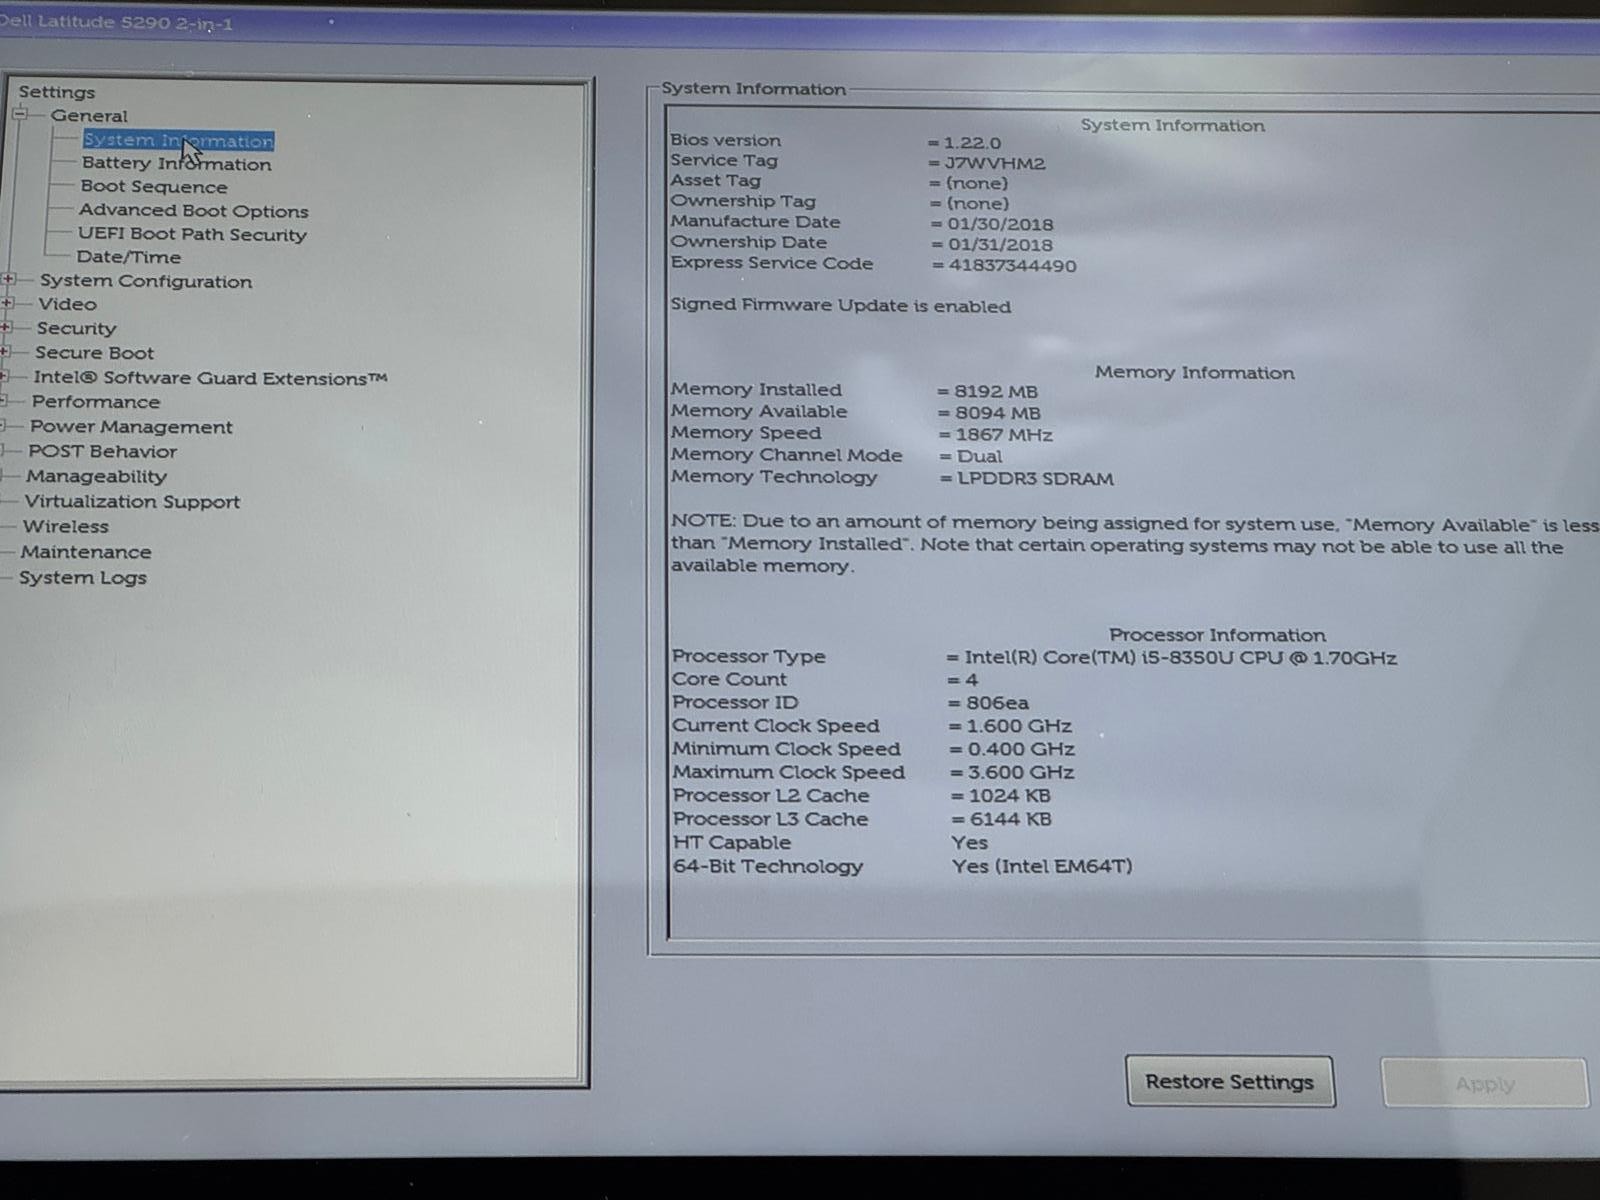The image size is (1600, 1200).
Task: Expand the System Configuration node
Action: [x=9, y=280]
